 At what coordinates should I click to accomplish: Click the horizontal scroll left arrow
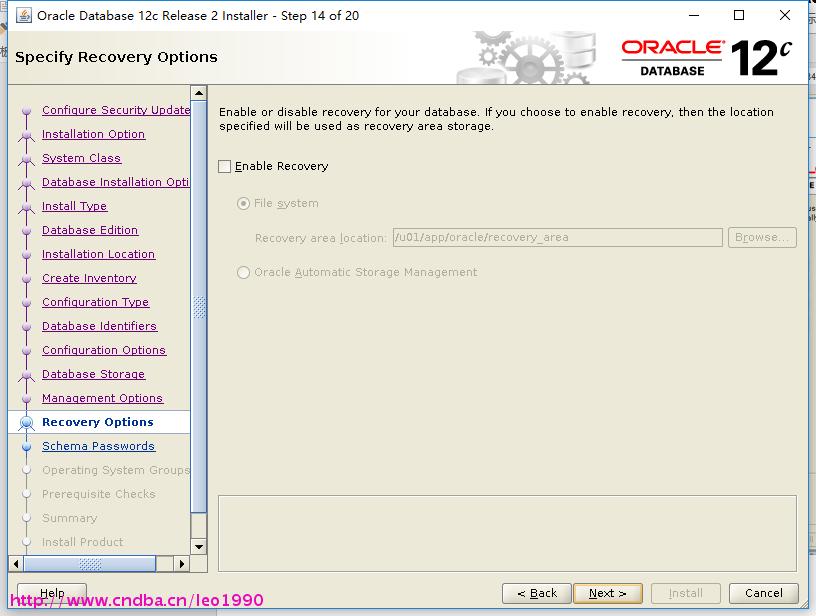[16, 563]
